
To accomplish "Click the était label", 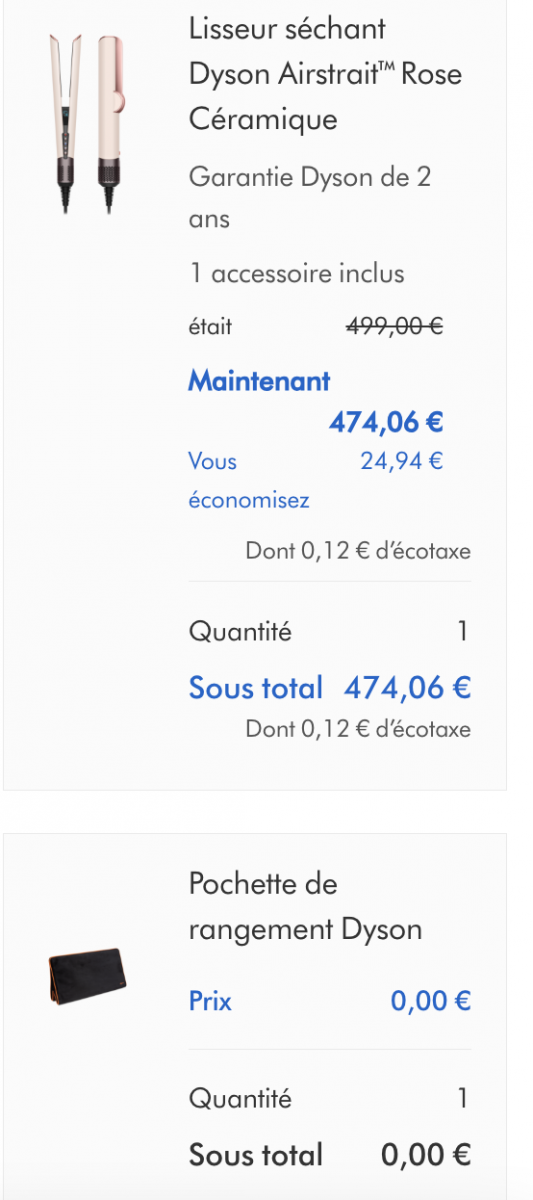I will 210,327.
